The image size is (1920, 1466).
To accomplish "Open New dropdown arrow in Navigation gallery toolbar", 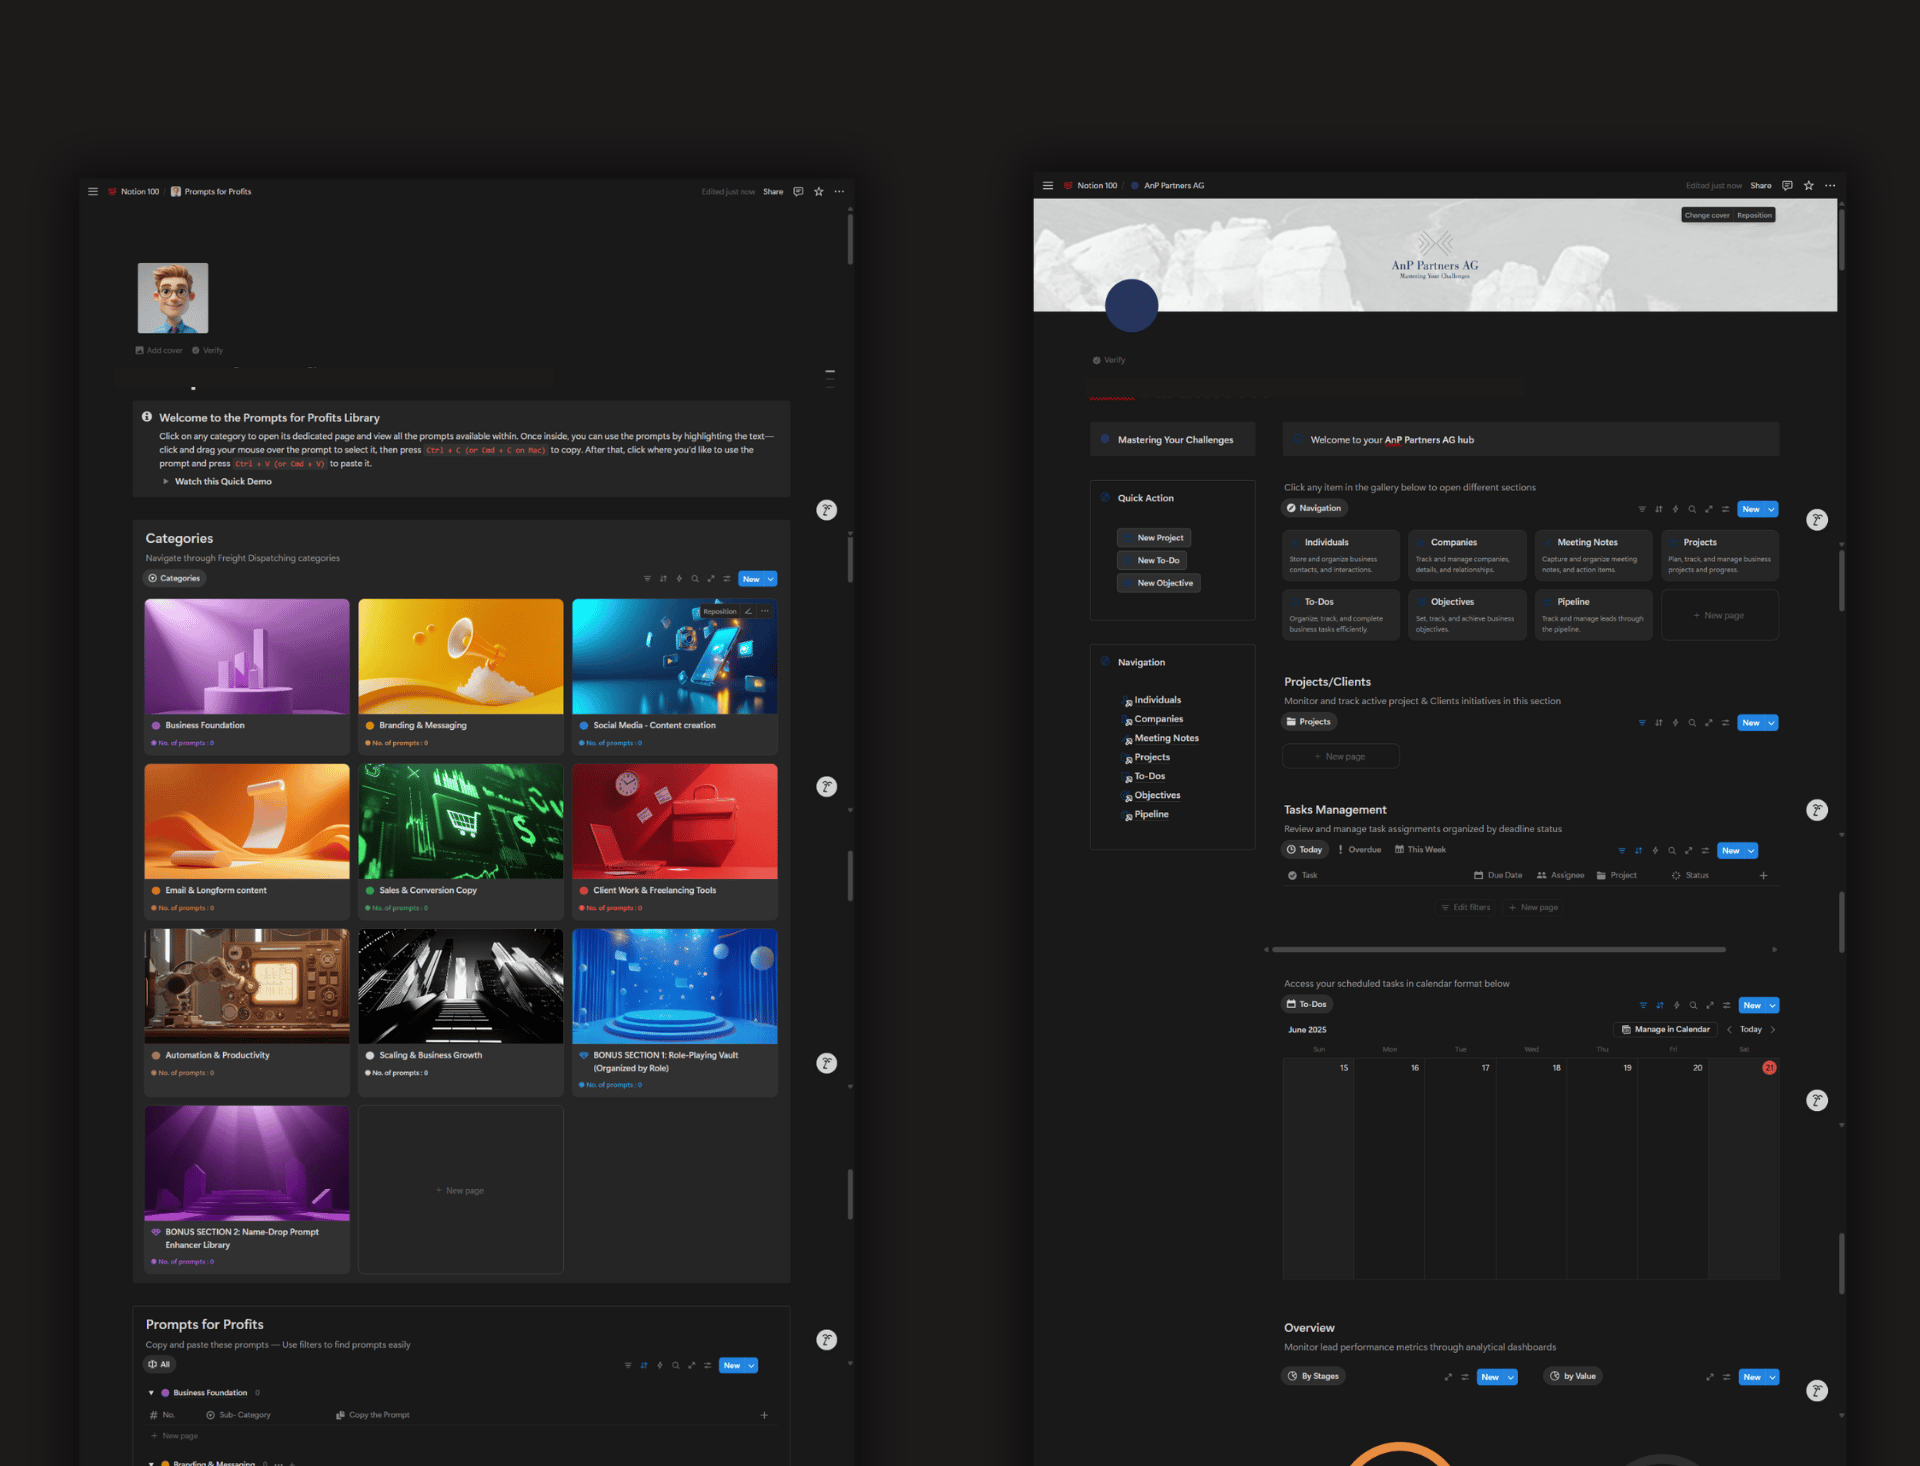I will [1771, 509].
